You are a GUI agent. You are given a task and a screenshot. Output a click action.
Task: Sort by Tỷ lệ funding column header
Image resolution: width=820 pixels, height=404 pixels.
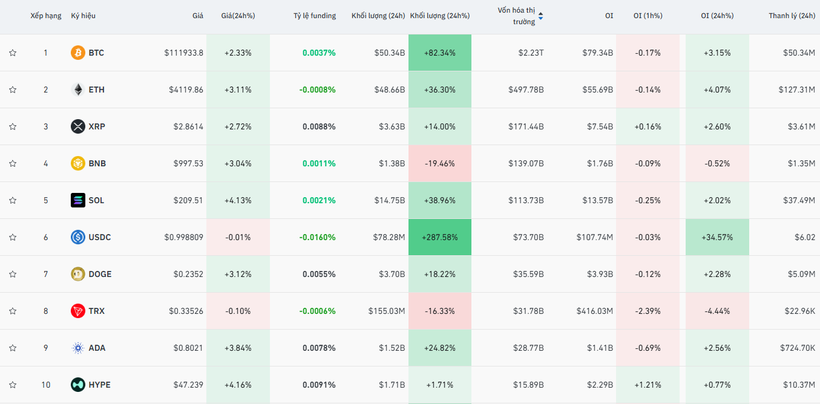pyautogui.click(x=314, y=16)
